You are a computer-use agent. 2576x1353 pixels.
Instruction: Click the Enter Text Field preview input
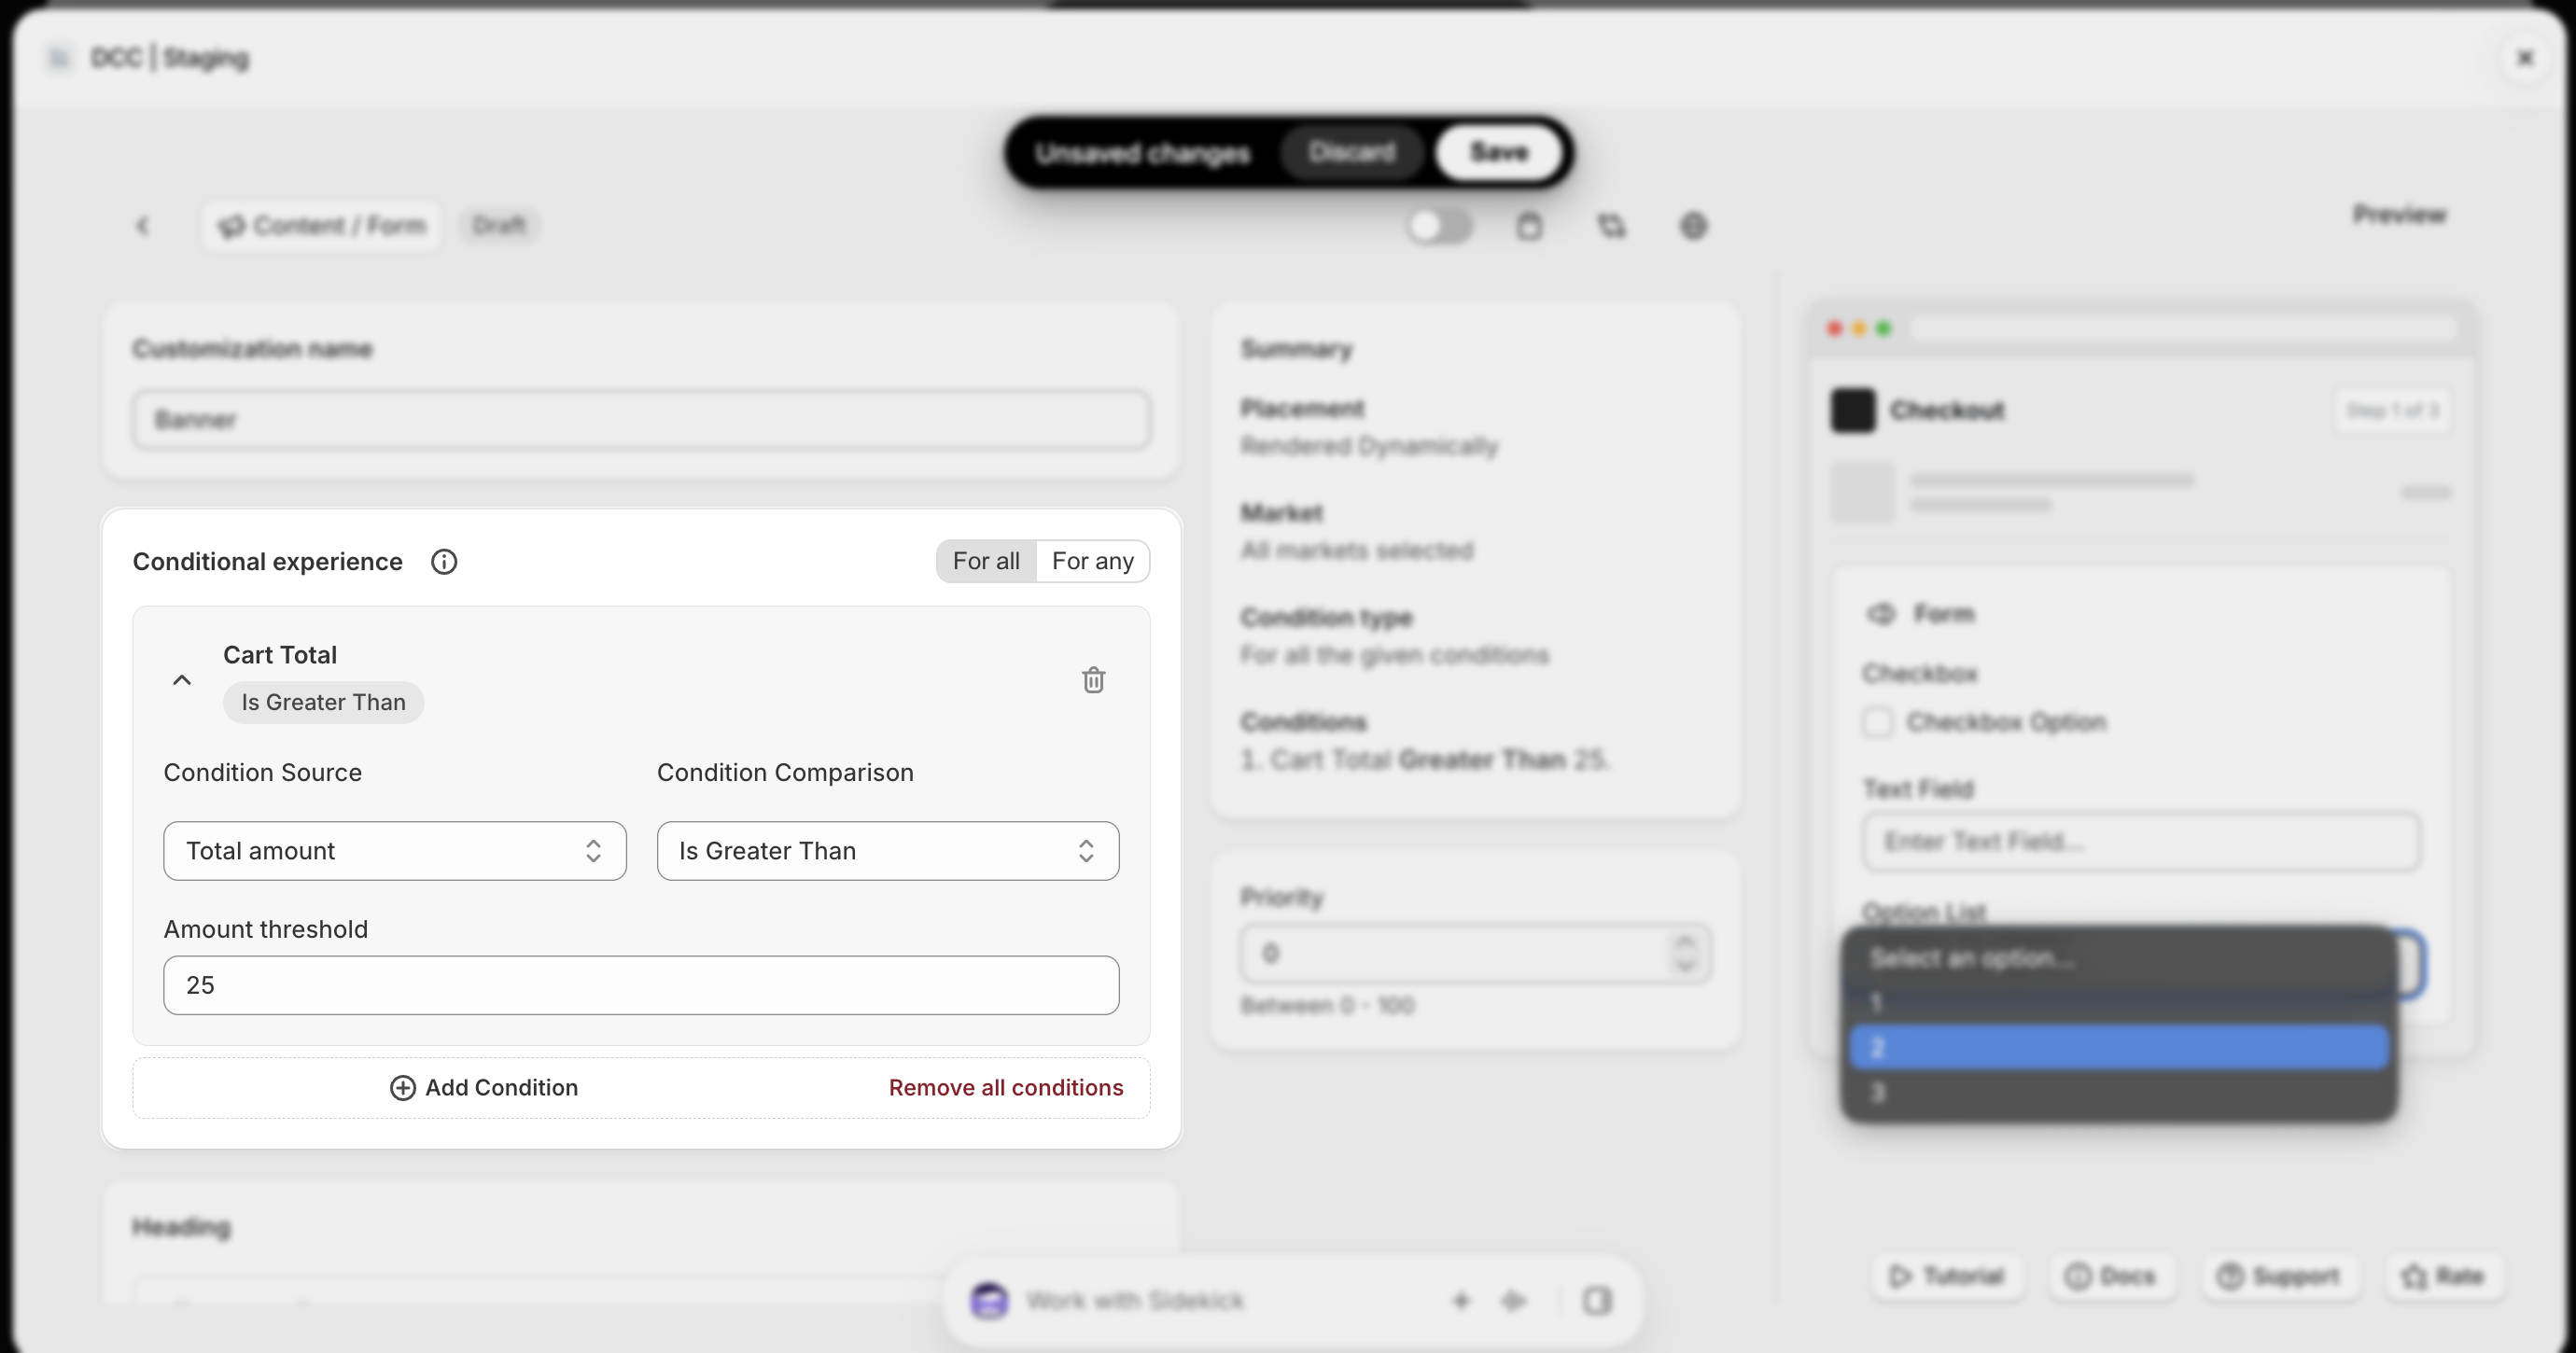[2141, 842]
